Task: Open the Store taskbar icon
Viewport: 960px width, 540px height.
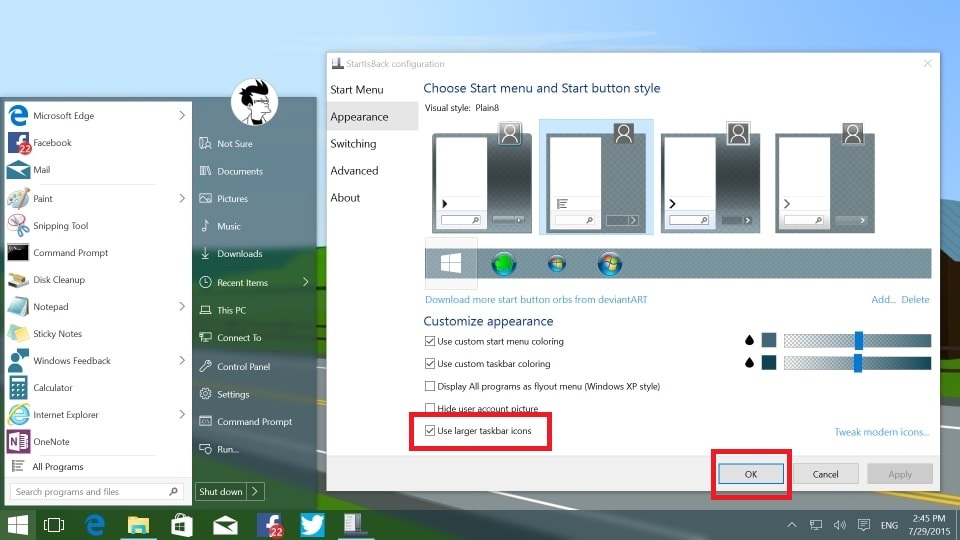Action: [182, 525]
